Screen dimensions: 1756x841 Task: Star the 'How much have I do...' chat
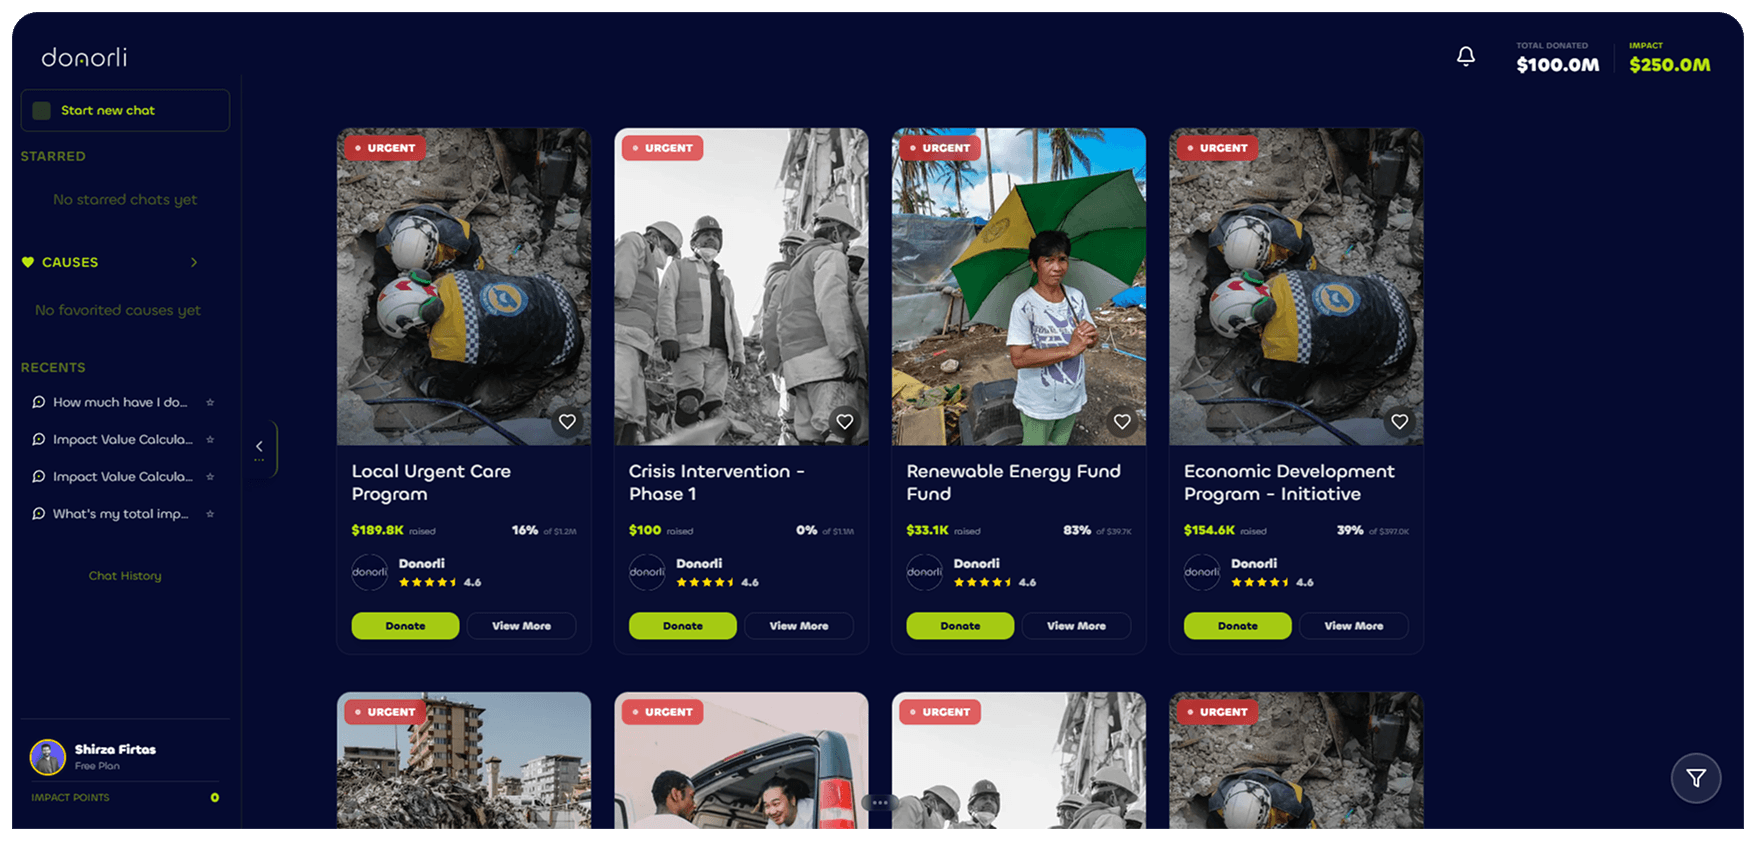pos(210,402)
